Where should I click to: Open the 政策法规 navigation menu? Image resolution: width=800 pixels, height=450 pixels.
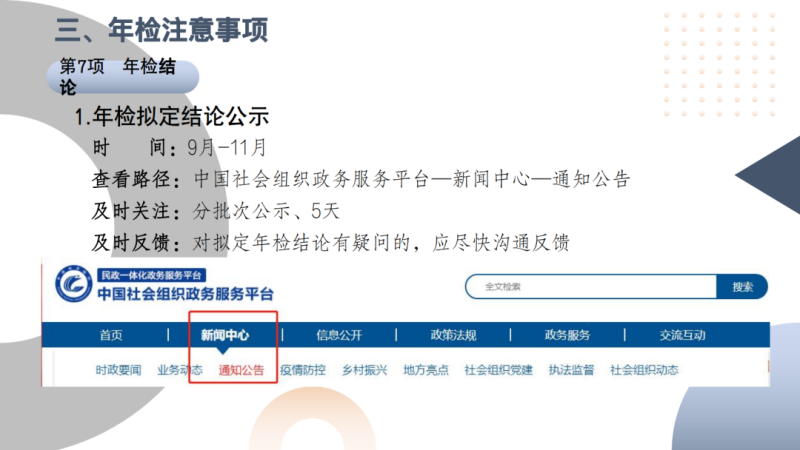(453, 335)
